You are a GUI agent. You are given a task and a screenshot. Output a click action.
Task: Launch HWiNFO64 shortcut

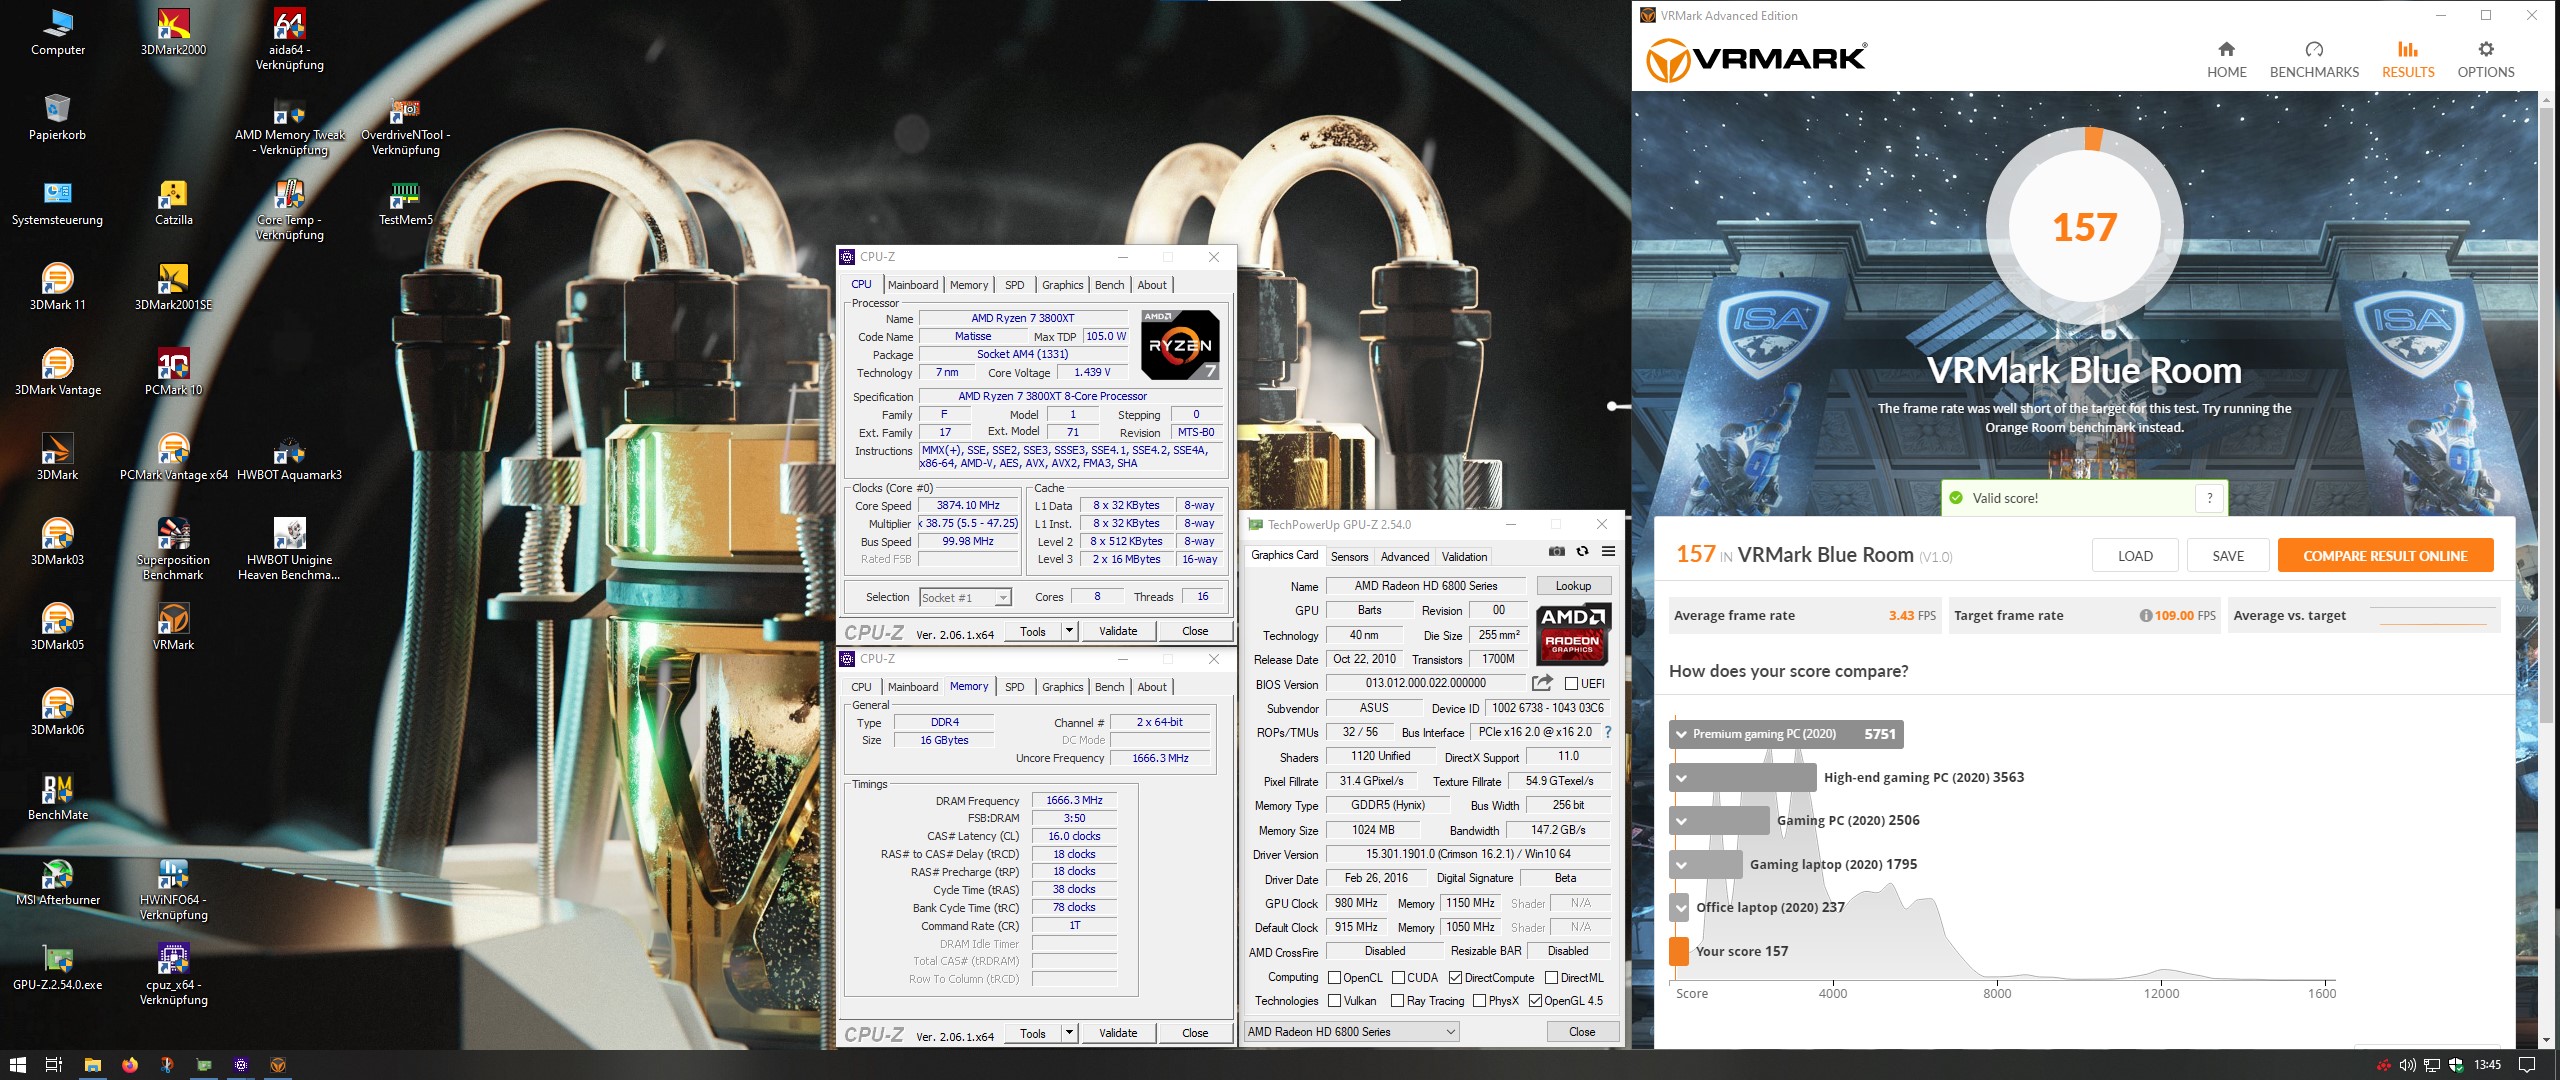(x=173, y=890)
